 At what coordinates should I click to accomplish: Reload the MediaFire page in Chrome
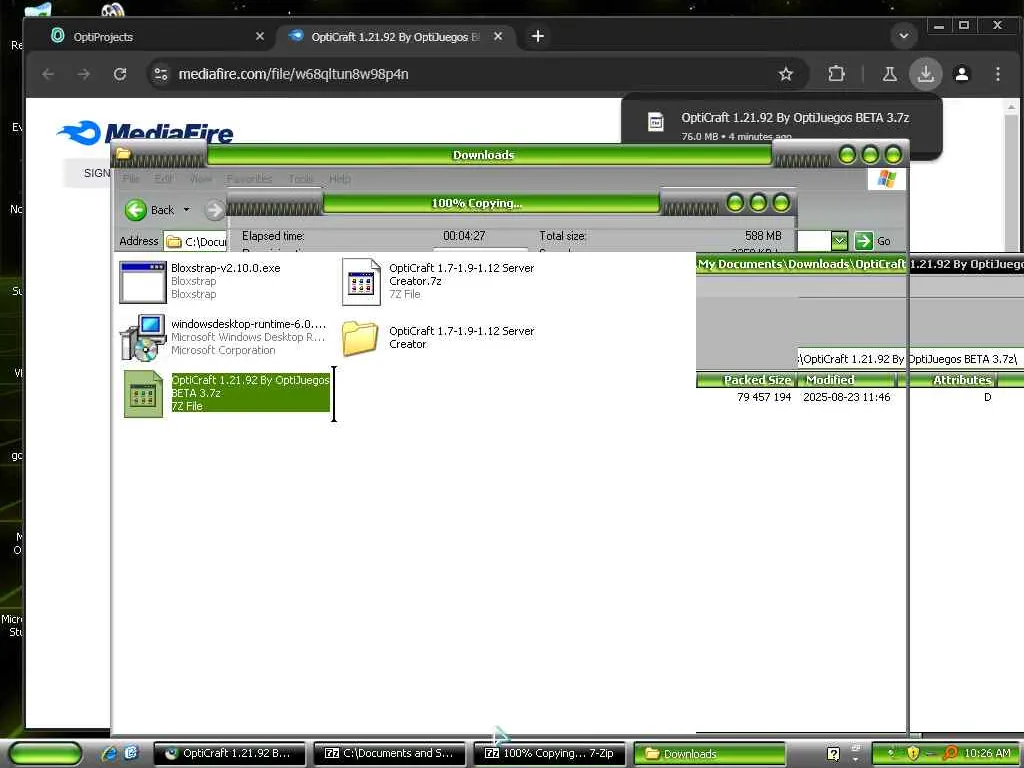point(120,74)
